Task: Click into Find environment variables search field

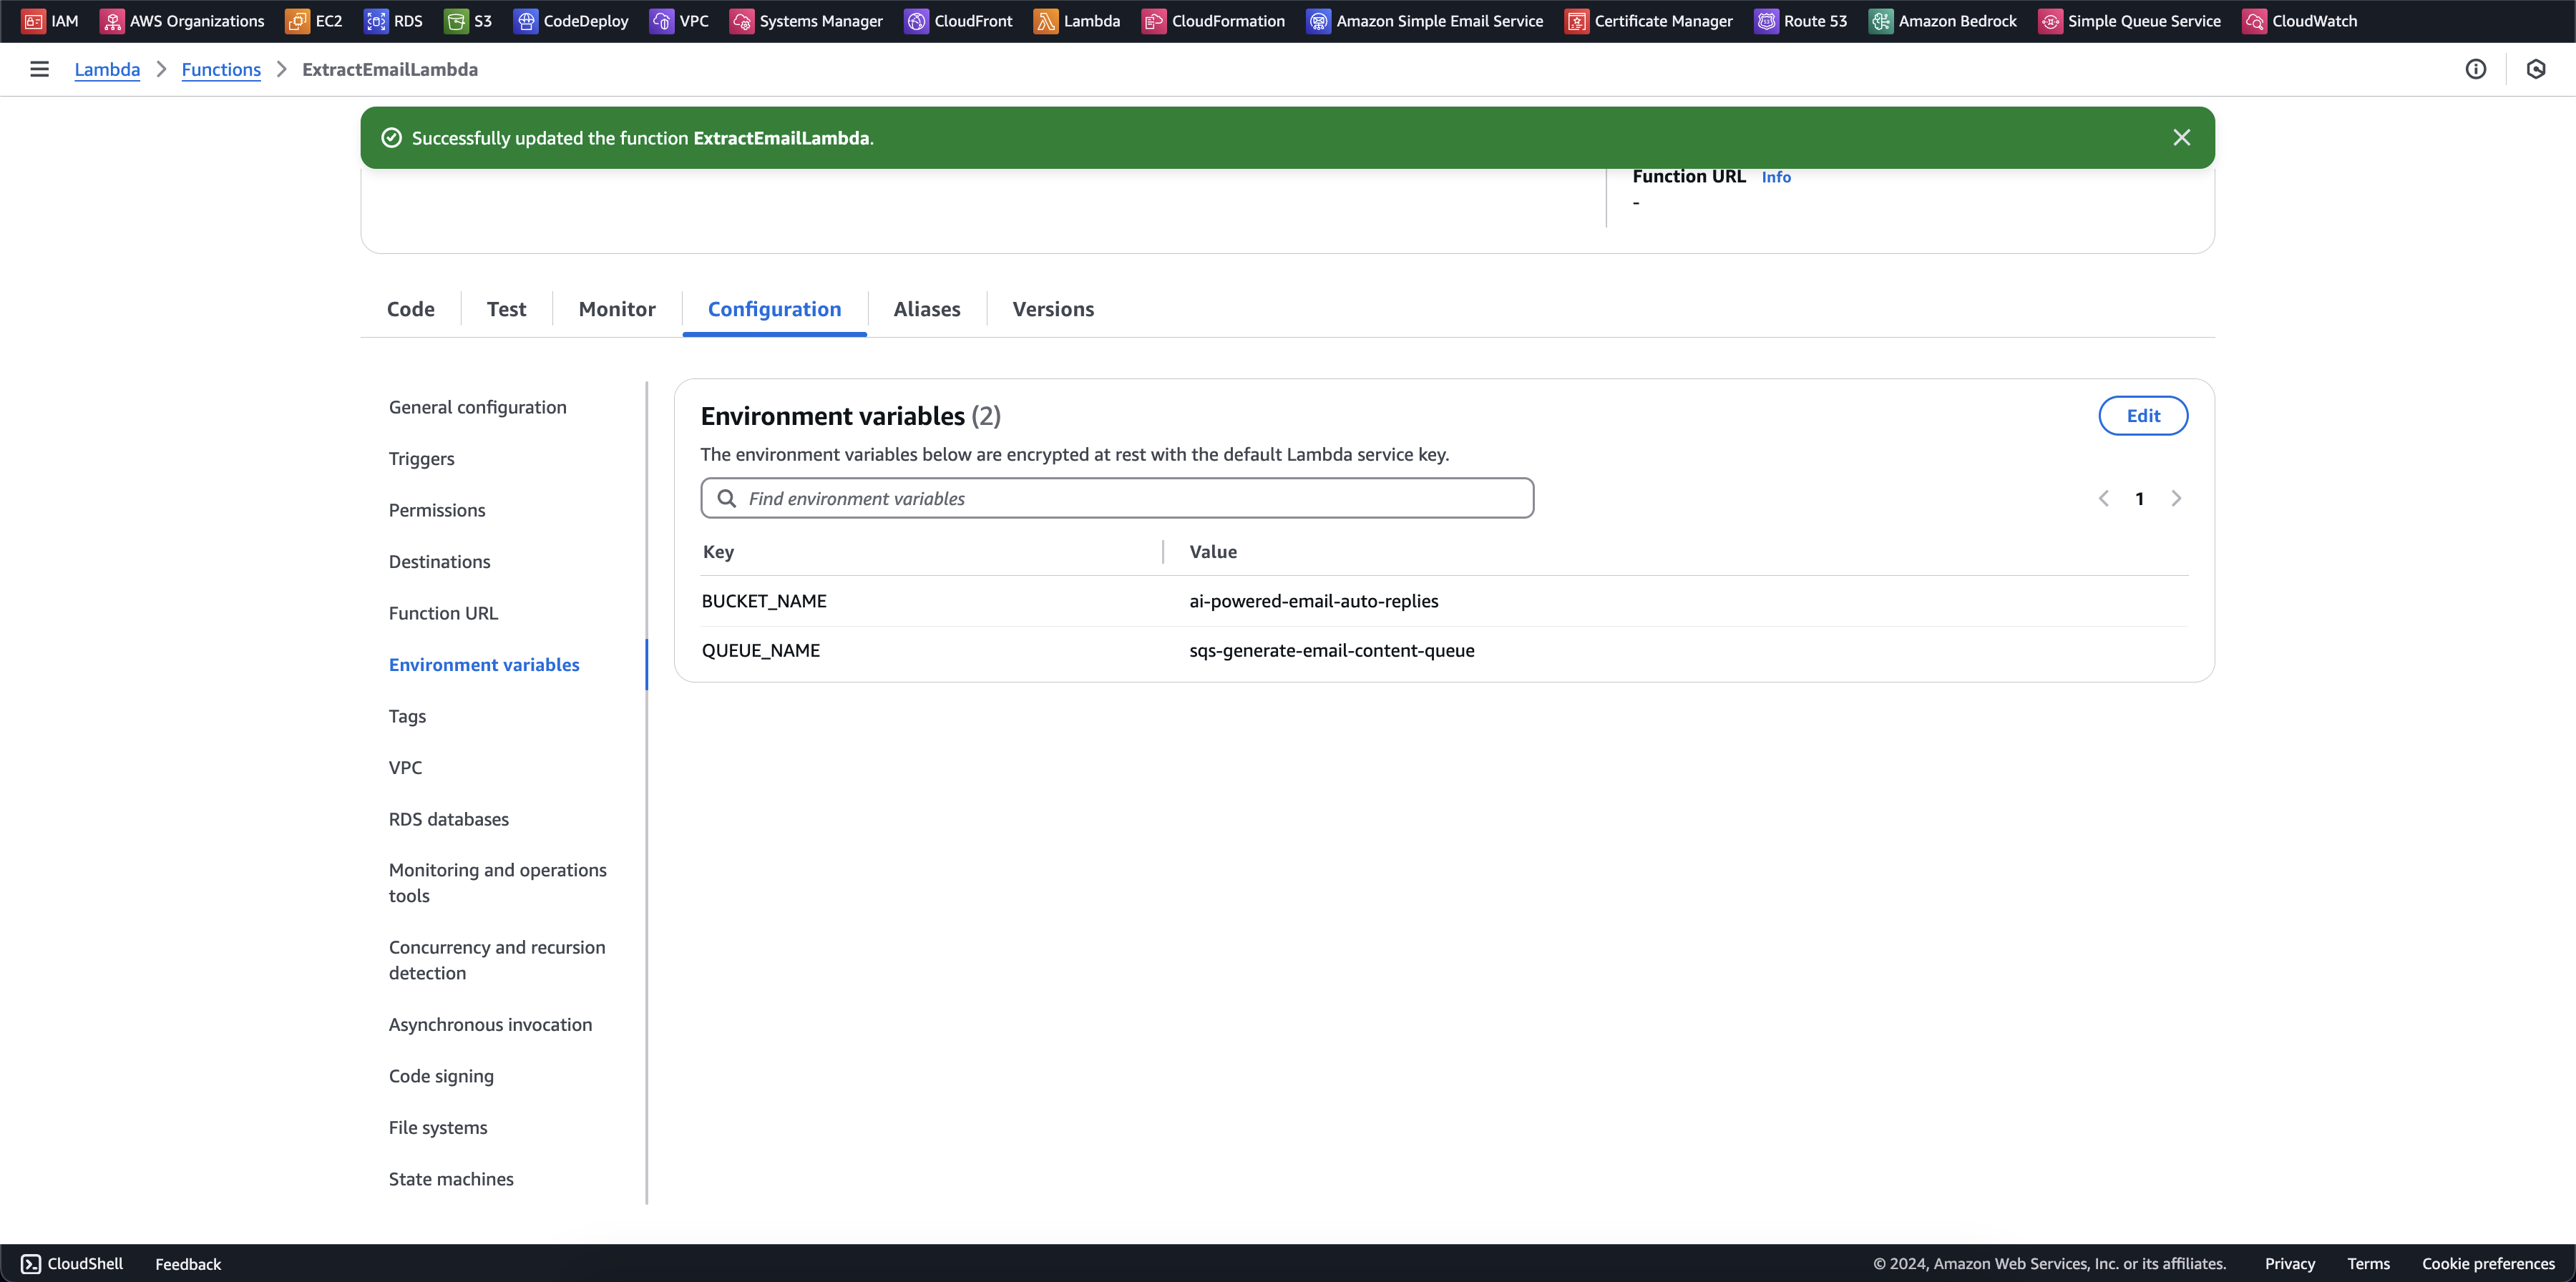Action: coord(1117,498)
